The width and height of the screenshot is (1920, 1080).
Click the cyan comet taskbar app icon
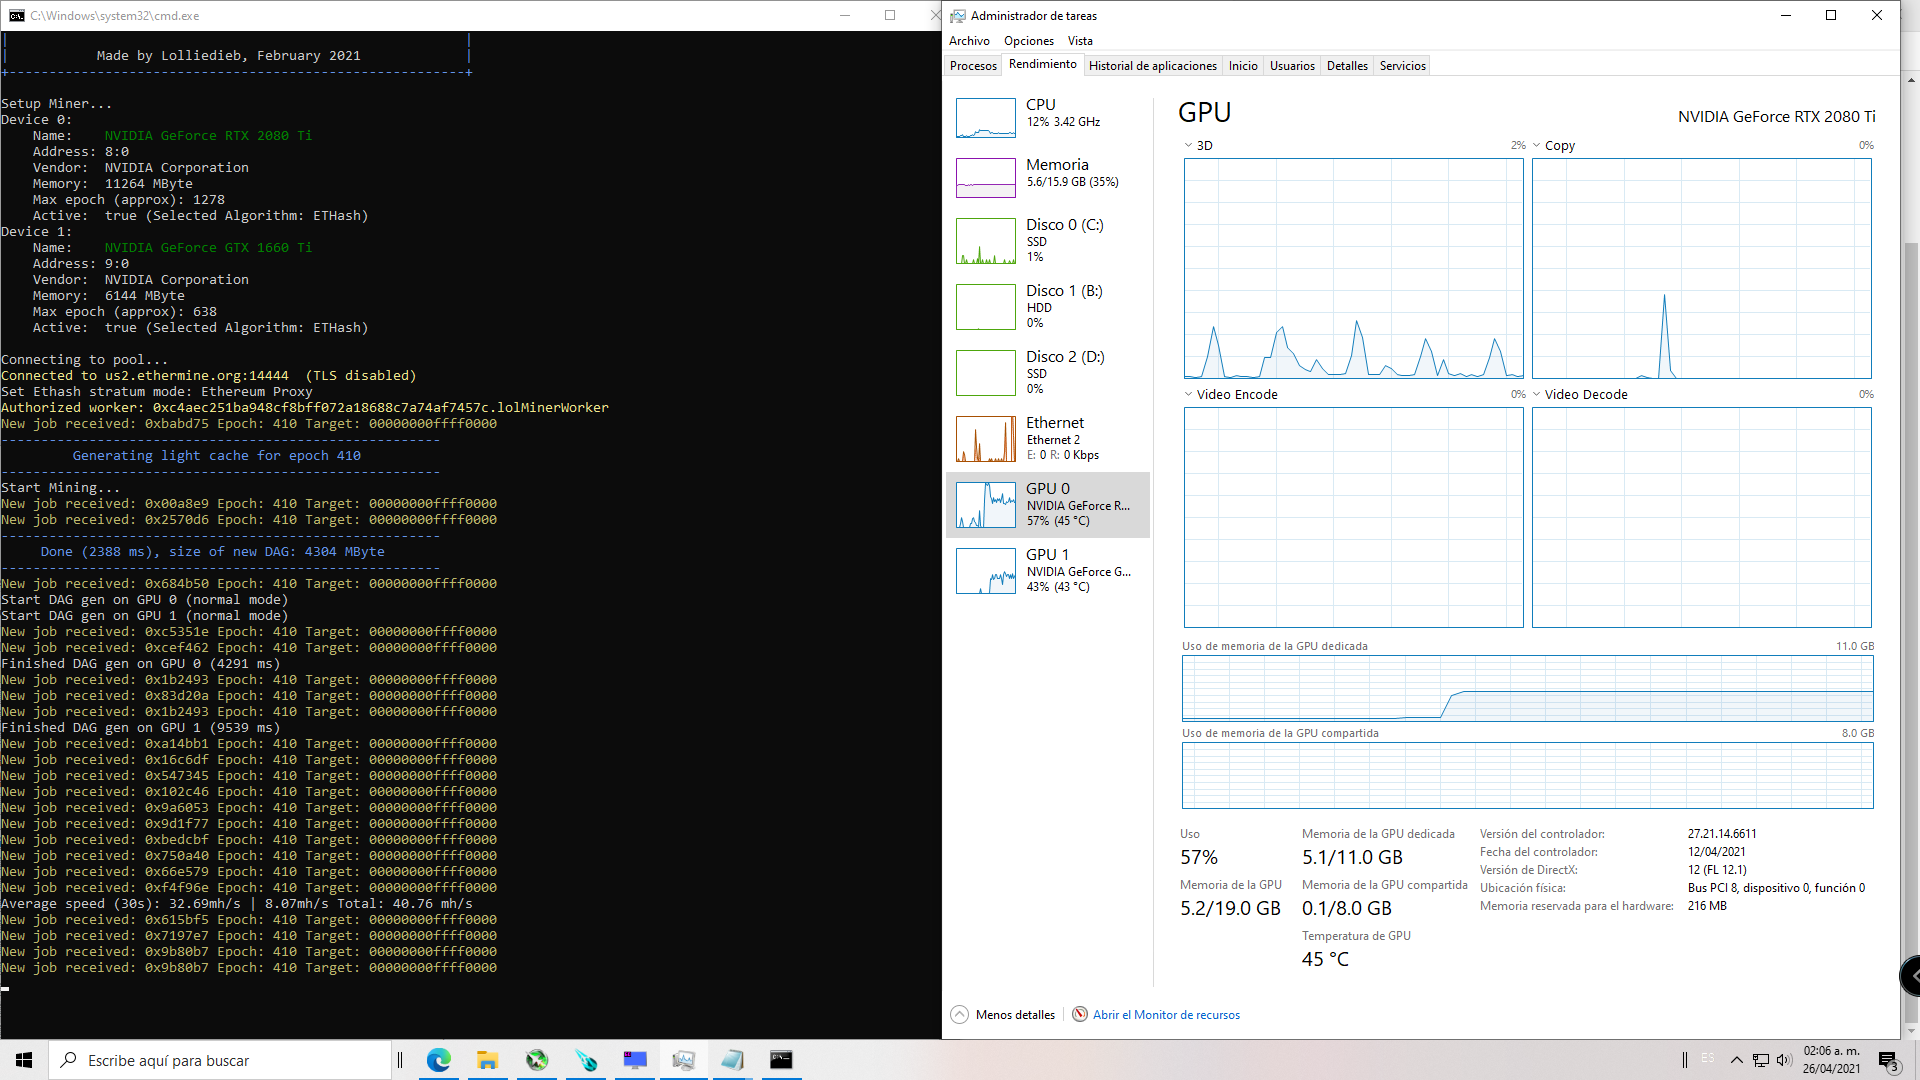click(x=586, y=1060)
